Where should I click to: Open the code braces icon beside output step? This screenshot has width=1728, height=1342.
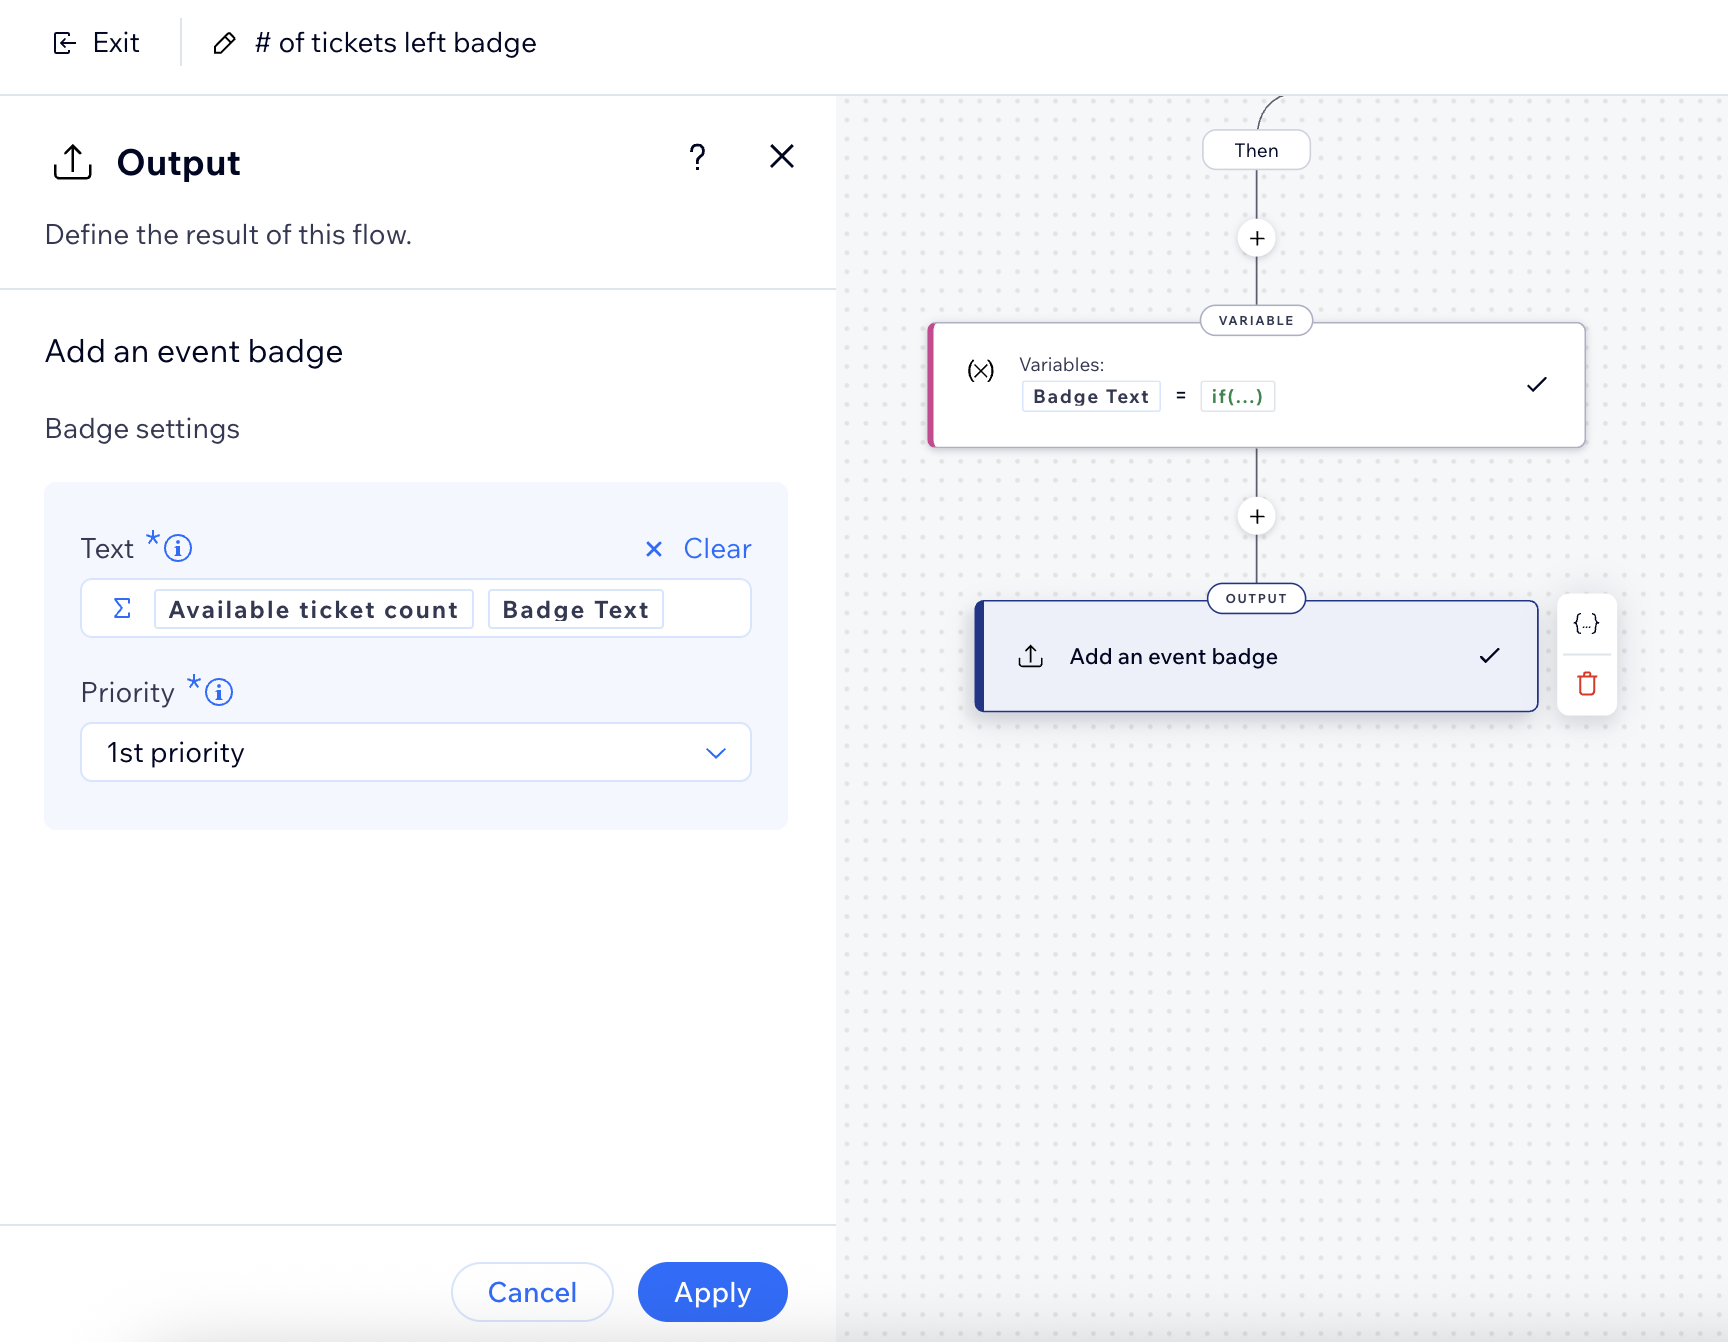1586,624
